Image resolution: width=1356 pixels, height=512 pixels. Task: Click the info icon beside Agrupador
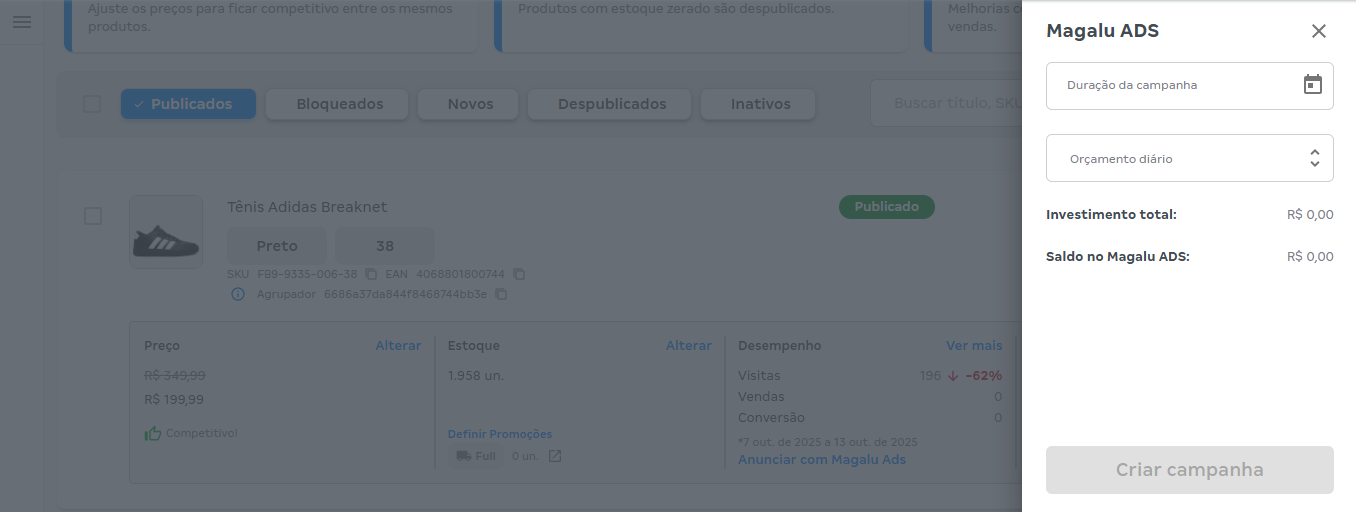(238, 294)
